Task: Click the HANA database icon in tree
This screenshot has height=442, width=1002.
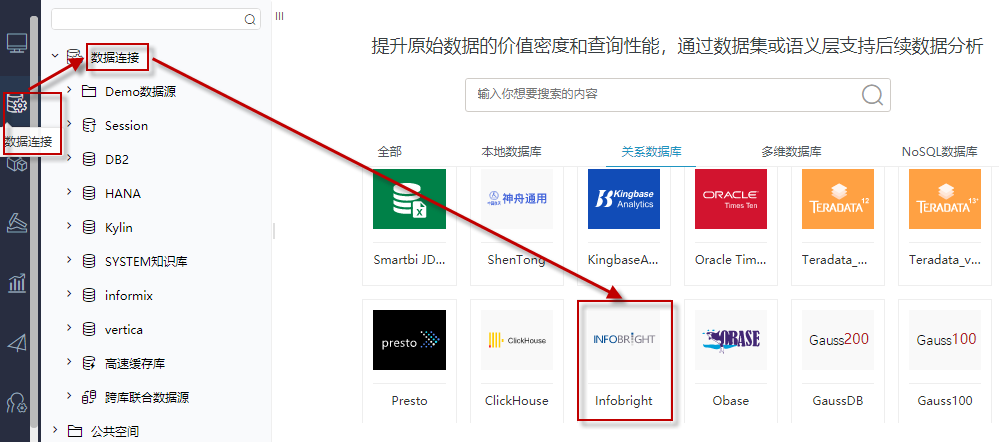Action: click(x=89, y=194)
